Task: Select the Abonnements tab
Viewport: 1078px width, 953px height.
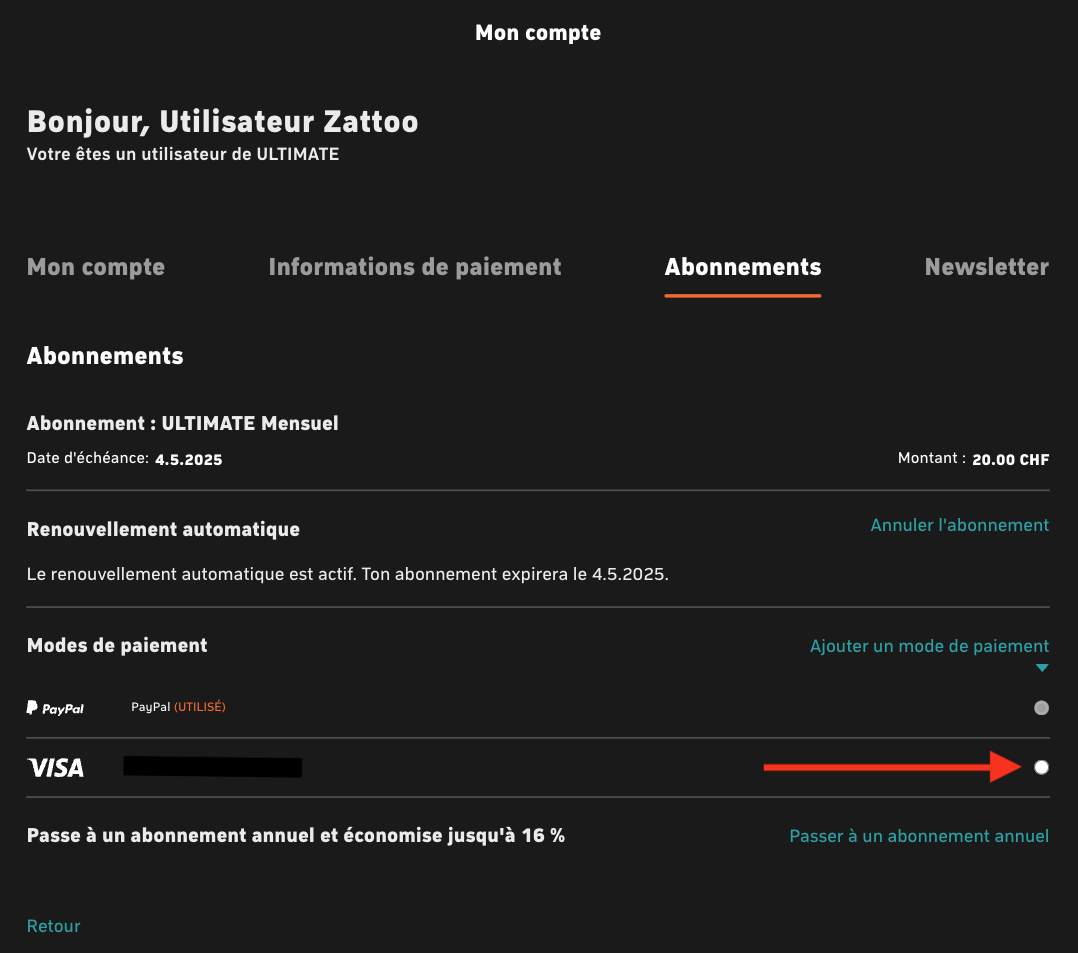Action: [x=742, y=267]
